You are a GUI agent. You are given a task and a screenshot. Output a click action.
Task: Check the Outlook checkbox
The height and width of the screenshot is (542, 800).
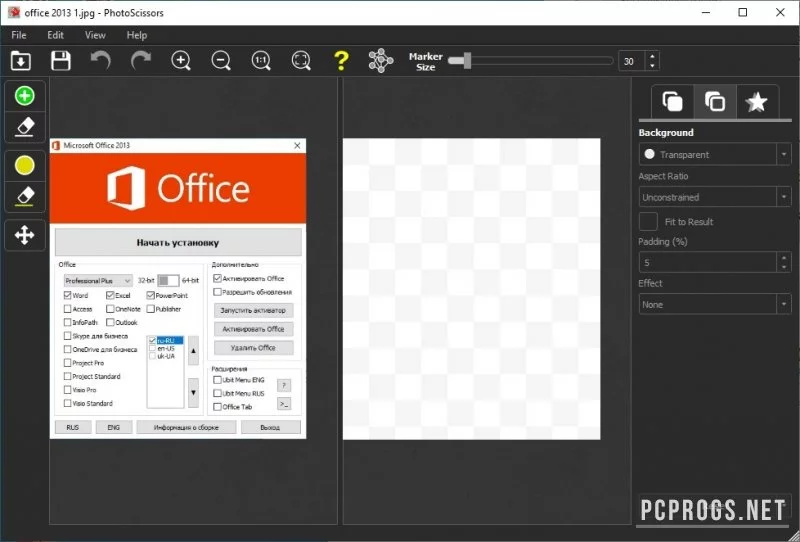coord(110,323)
